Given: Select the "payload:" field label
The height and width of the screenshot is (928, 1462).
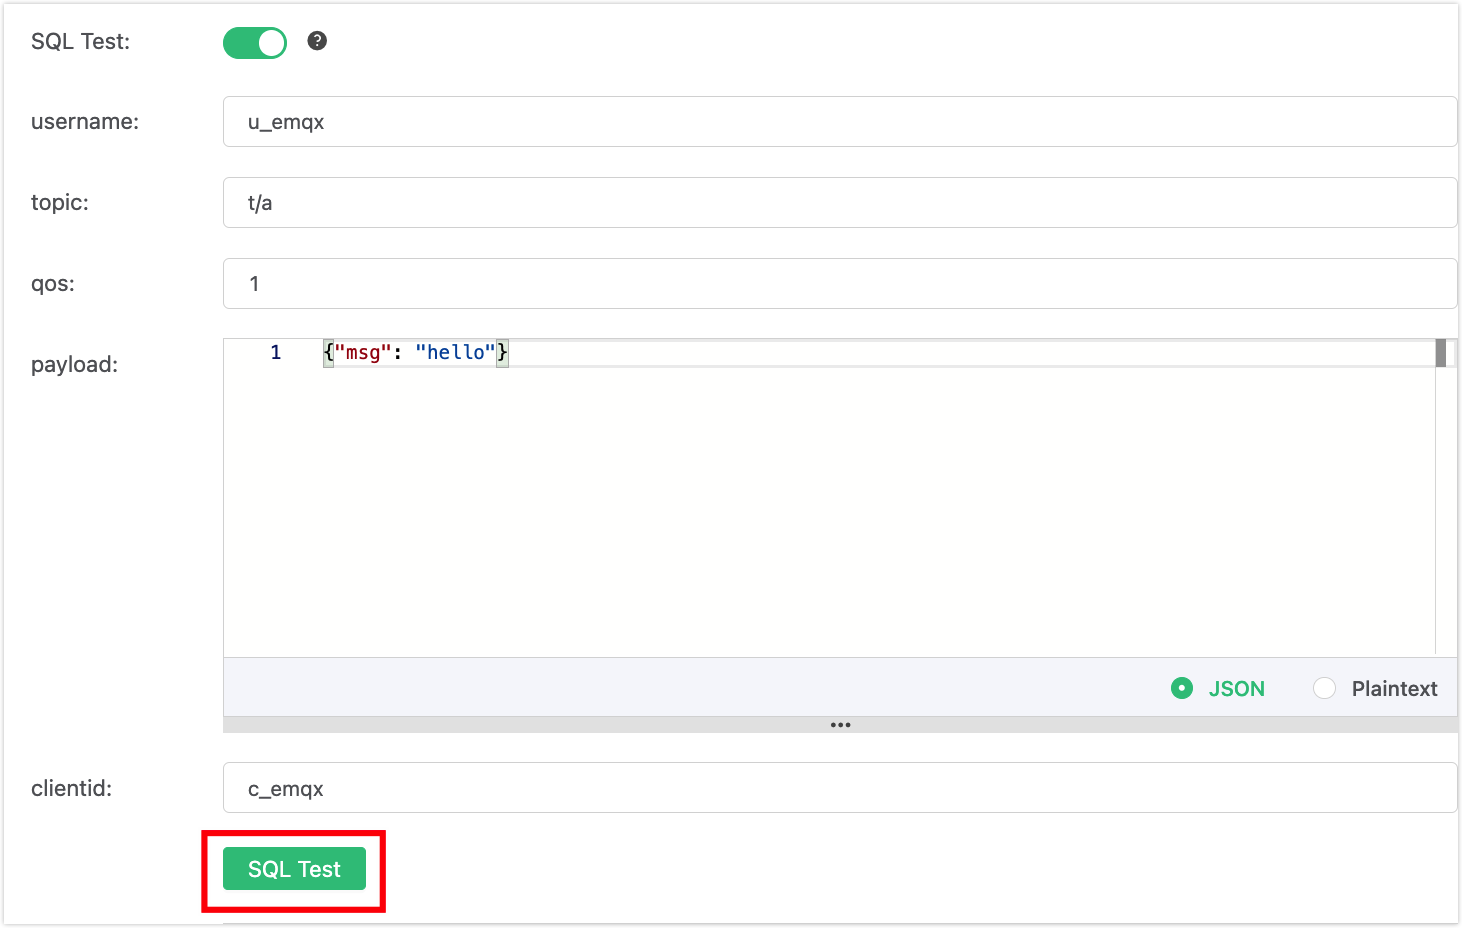Looking at the screenshot, I should click(74, 365).
